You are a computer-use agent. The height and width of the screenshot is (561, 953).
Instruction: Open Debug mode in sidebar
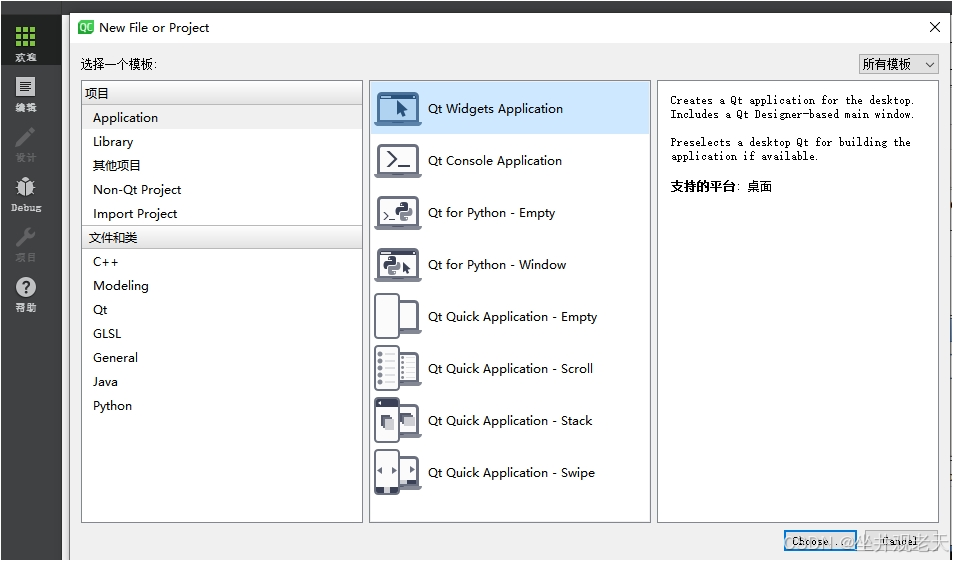26,194
